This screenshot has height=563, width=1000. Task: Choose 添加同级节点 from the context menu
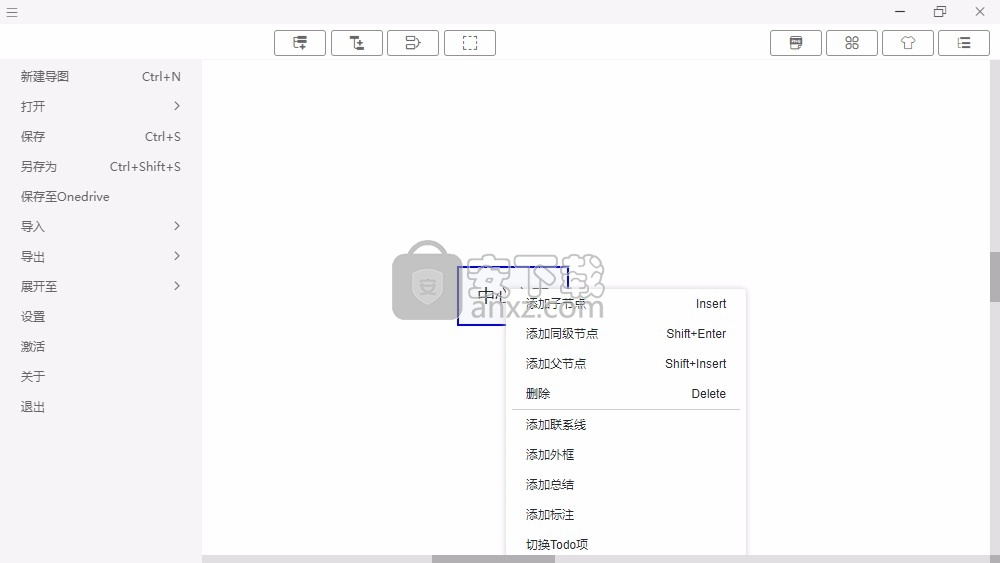(562, 334)
